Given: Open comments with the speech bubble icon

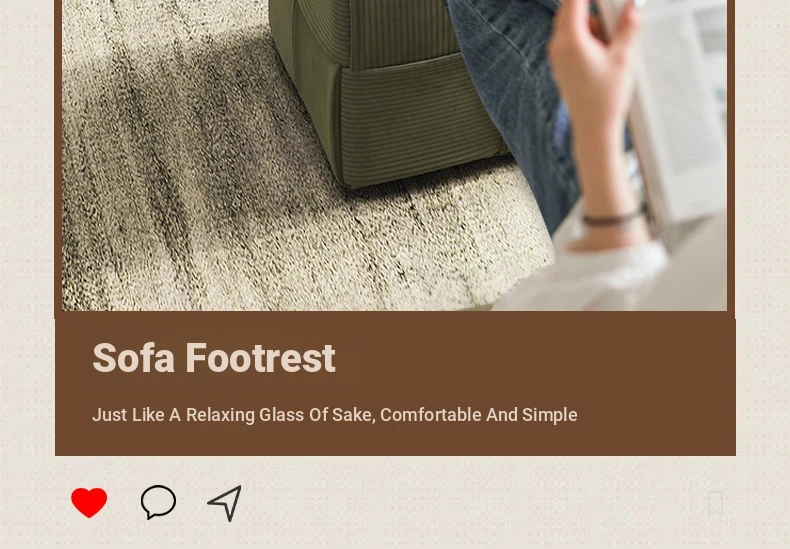Looking at the screenshot, I should pyautogui.click(x=158, y=502).
